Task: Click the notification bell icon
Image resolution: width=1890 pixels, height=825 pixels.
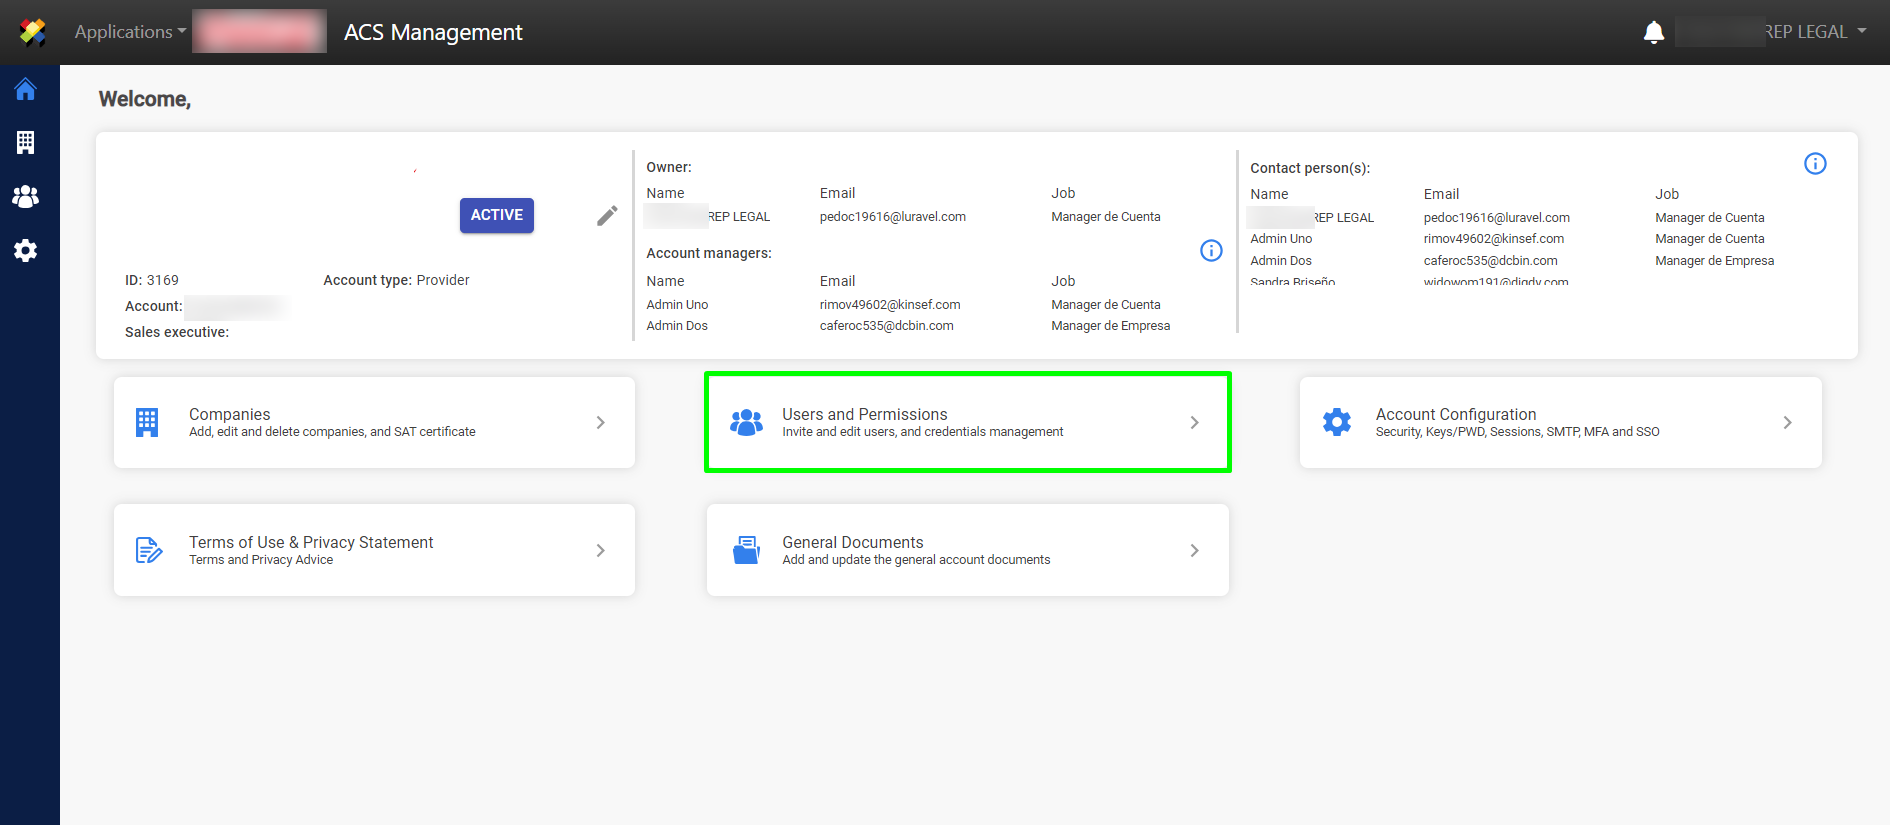Action: pos(1653,33)
